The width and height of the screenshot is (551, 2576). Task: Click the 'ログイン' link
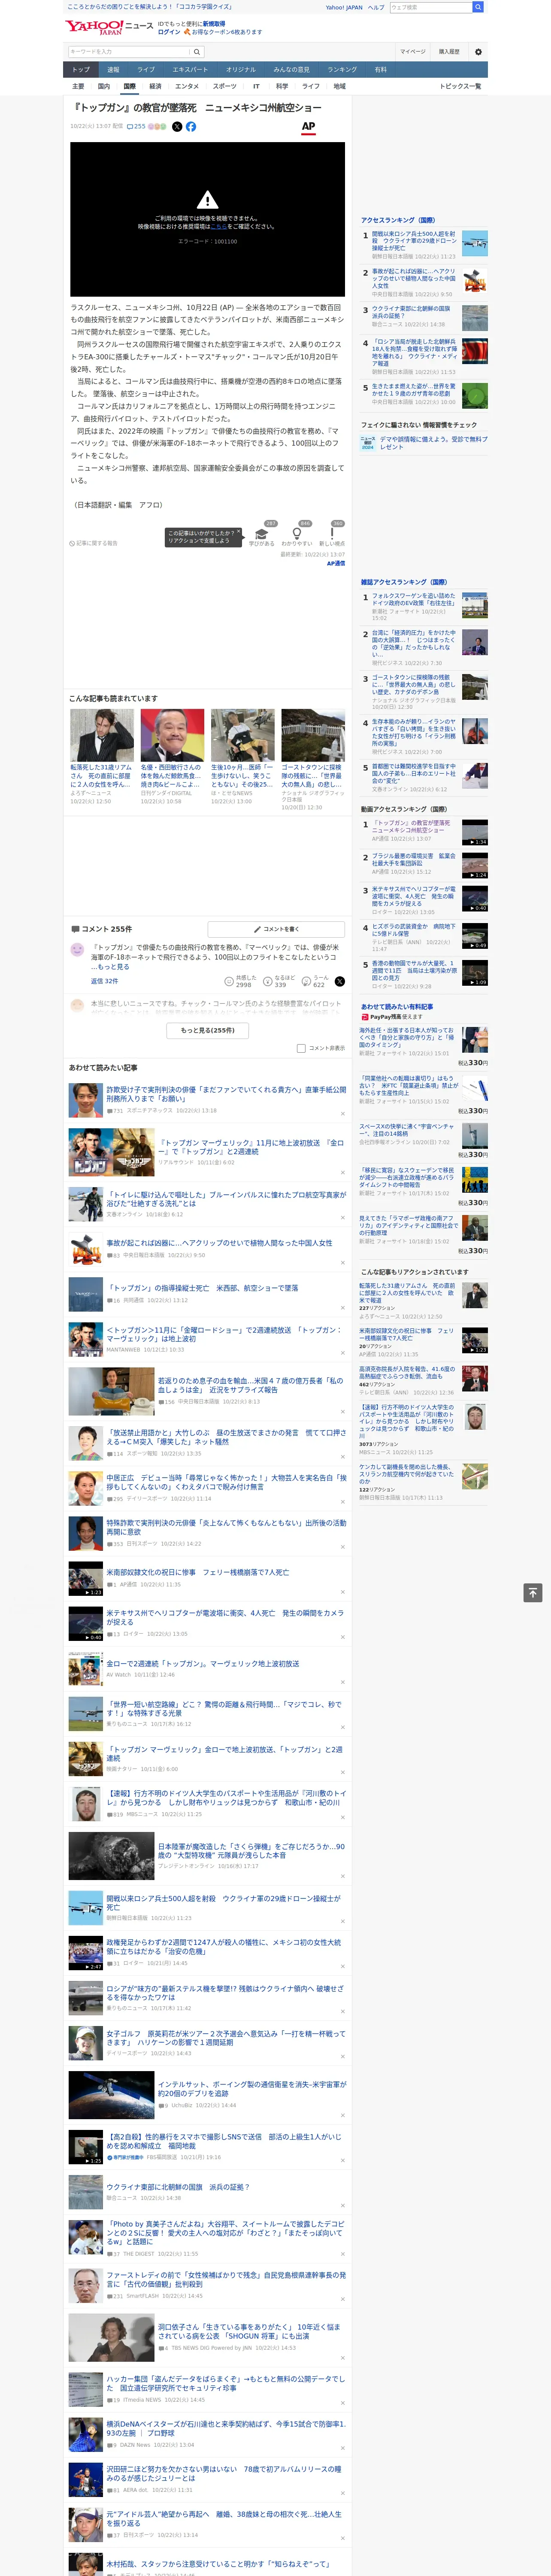coord(169,32)
